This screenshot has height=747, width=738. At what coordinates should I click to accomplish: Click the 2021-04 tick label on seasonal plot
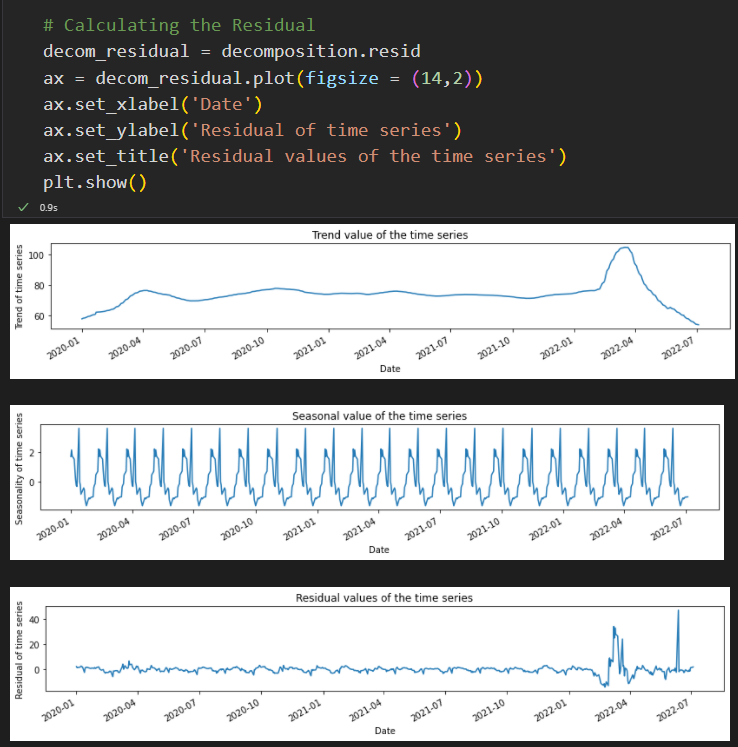(x=360, y=529)
